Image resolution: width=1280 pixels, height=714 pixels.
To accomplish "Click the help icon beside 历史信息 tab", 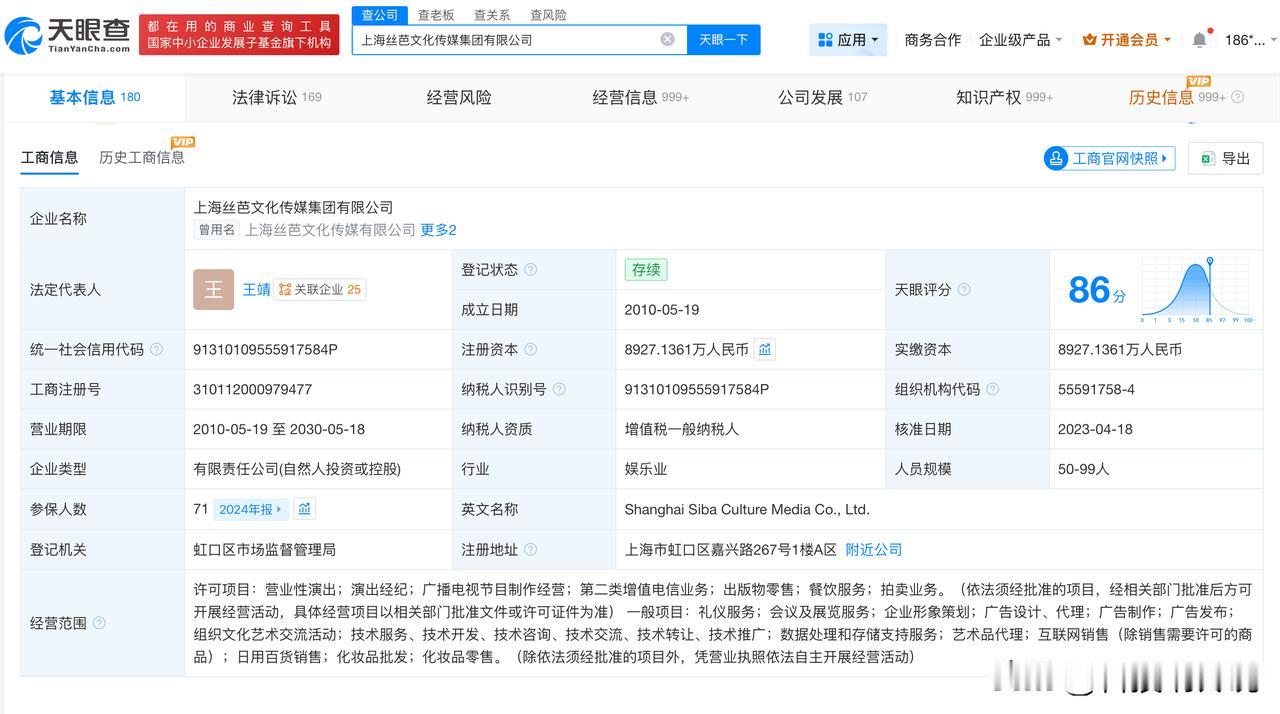I will (x=1237, y=97).
